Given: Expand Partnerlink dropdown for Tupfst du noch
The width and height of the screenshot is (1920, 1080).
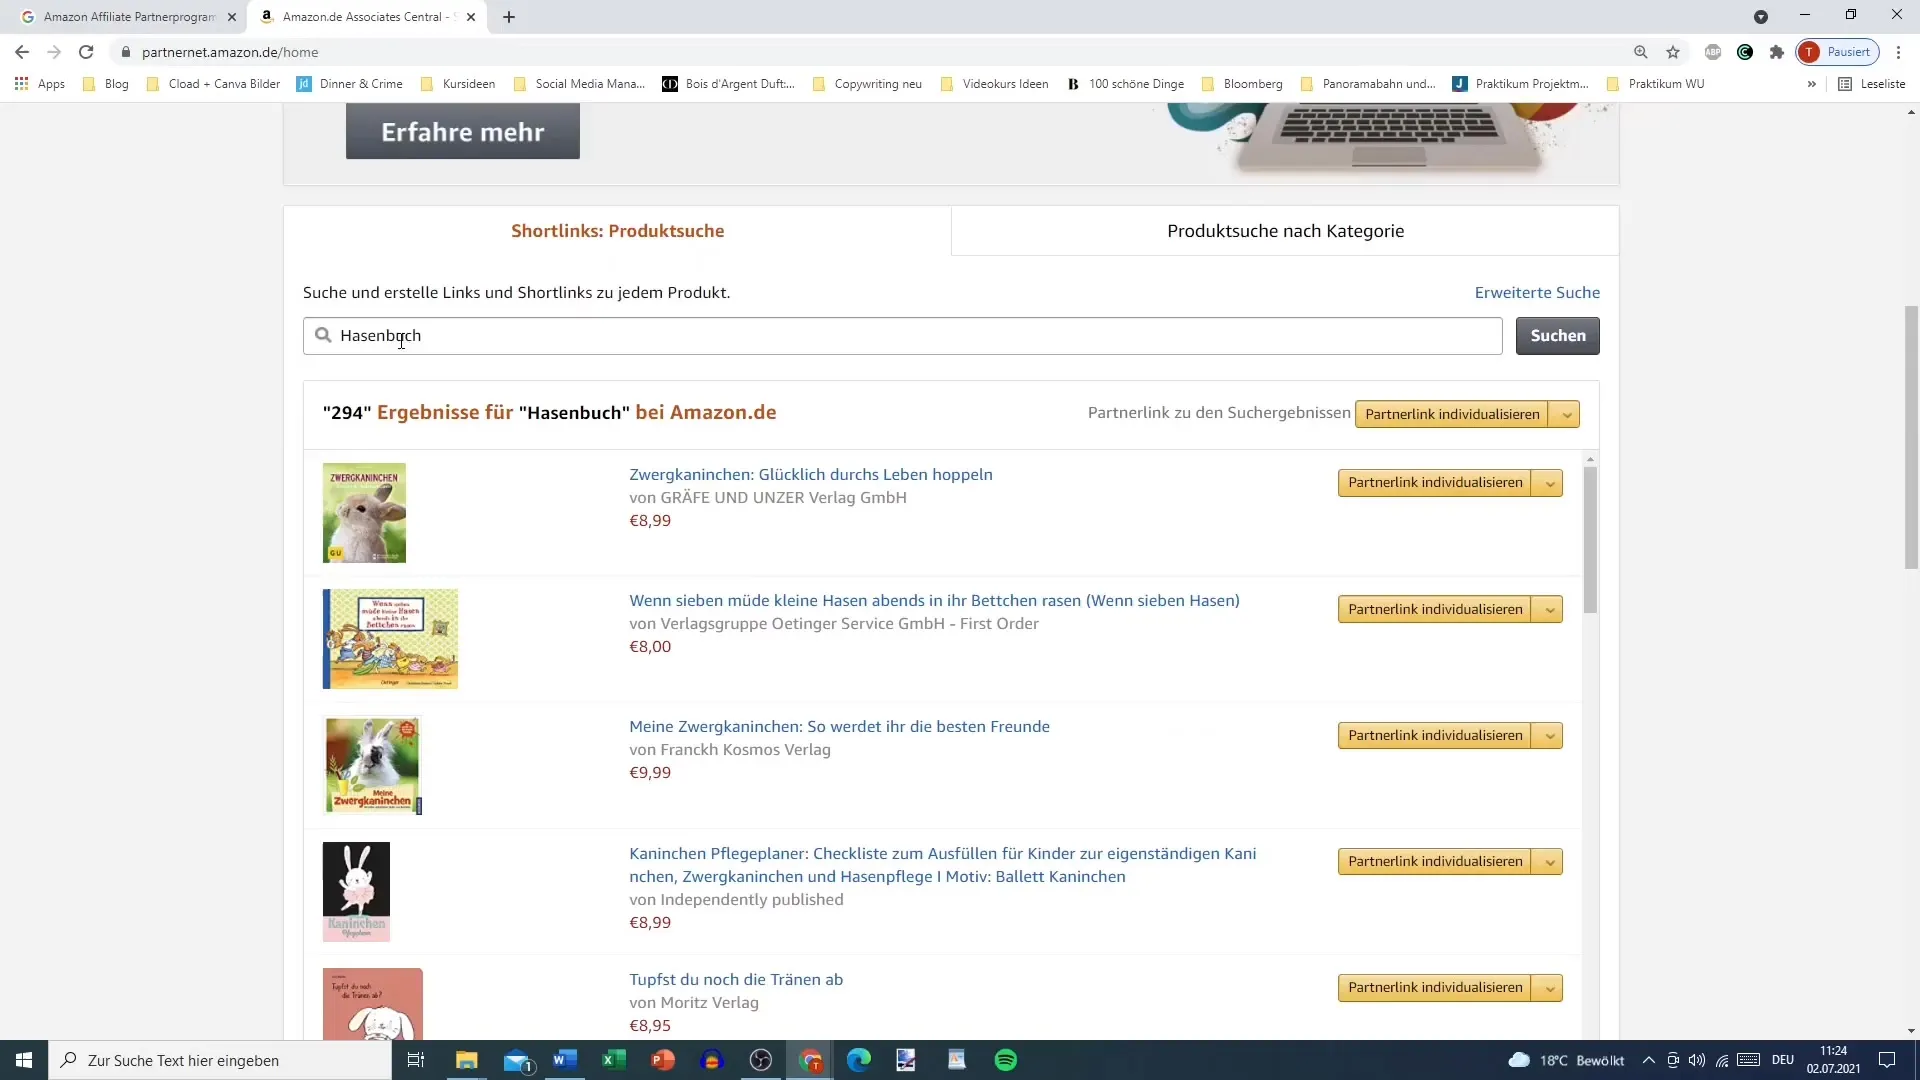Looking at the screenshot, I should pyautogui.click(x=1548, y=987).
